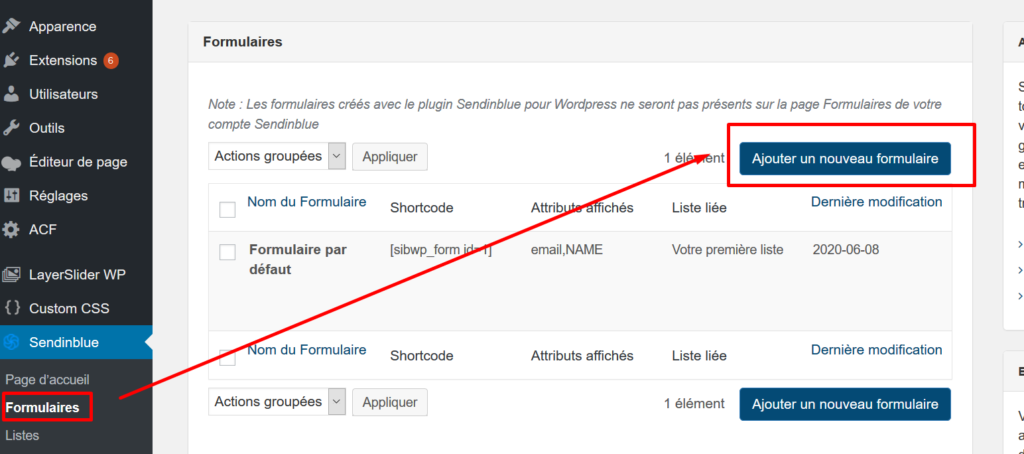1024x454 pixels.
Task: Click the top 1 élément count text
Action: pos(694,158)
